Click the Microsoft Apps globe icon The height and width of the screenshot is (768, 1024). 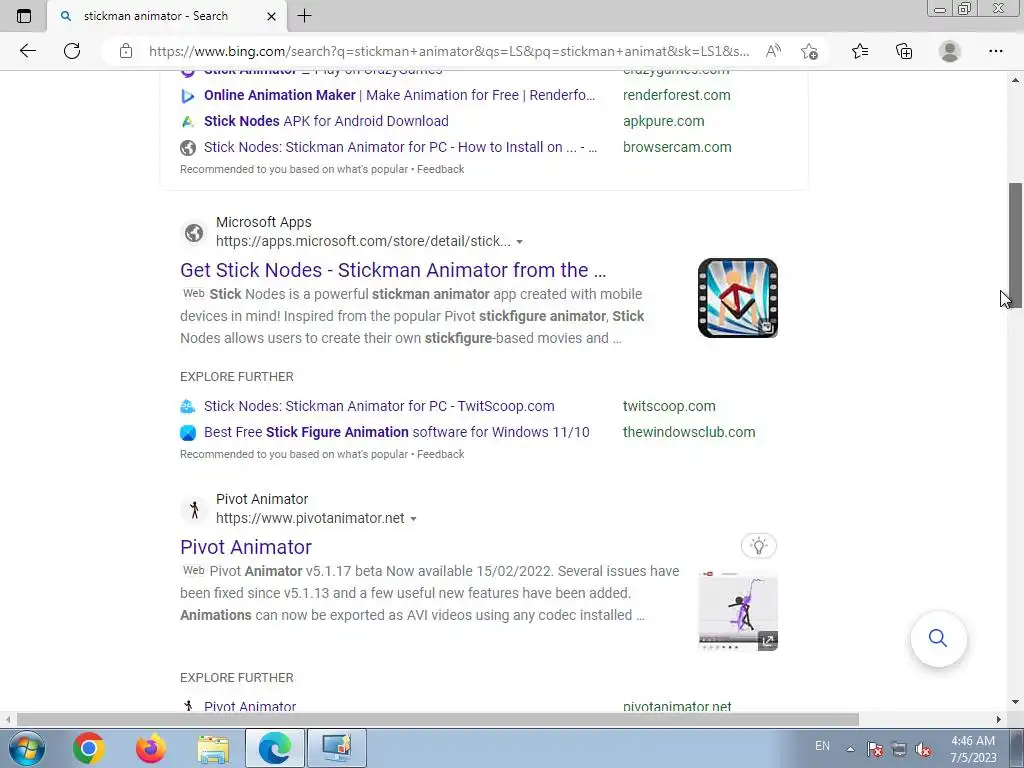194,232
